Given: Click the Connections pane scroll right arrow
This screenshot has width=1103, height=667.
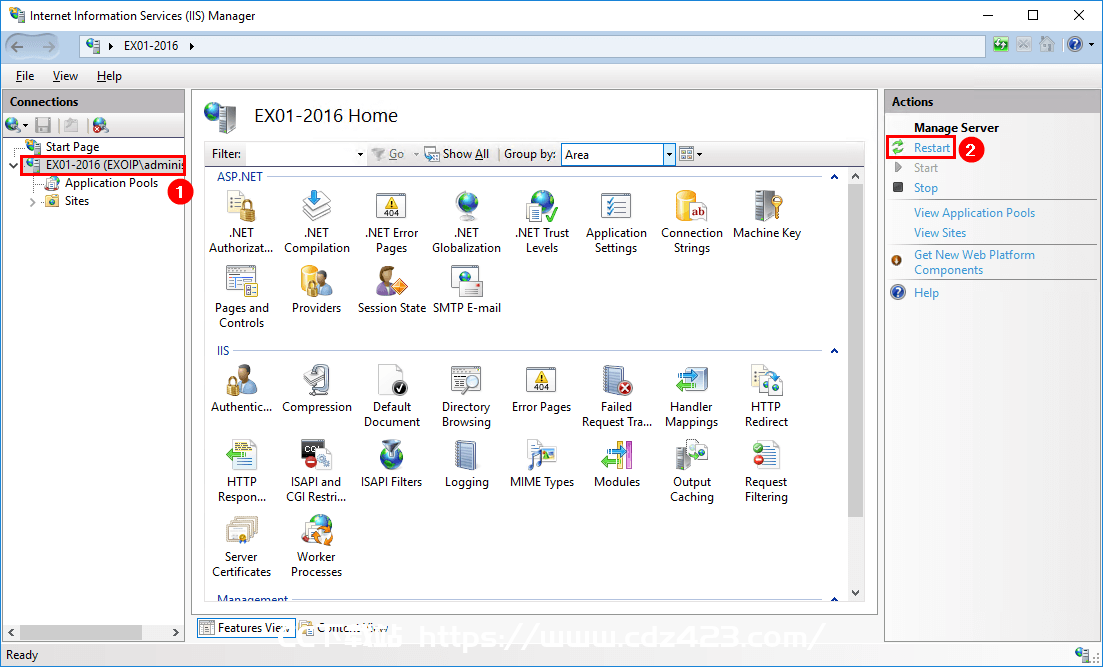Looking at the screenshot, I should pyautogui.click(x=176, y=632).
